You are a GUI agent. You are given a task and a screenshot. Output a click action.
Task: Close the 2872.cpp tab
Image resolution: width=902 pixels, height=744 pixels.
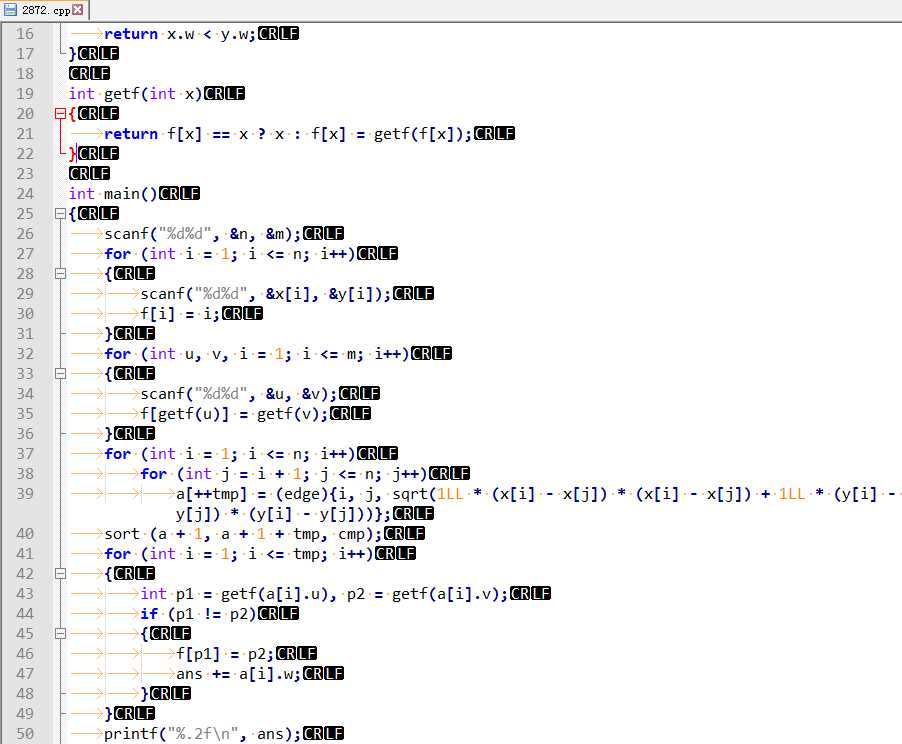point(78,9)
